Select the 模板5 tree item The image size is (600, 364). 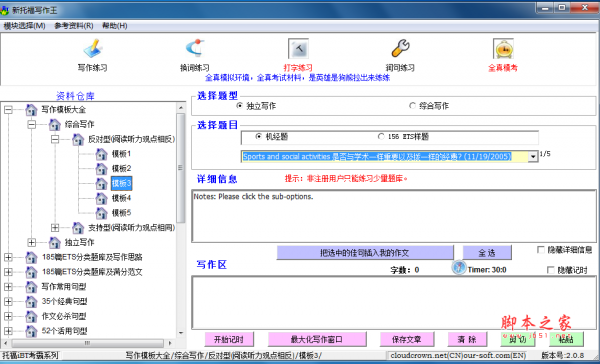pyautogui.click(x=121, y=213)
